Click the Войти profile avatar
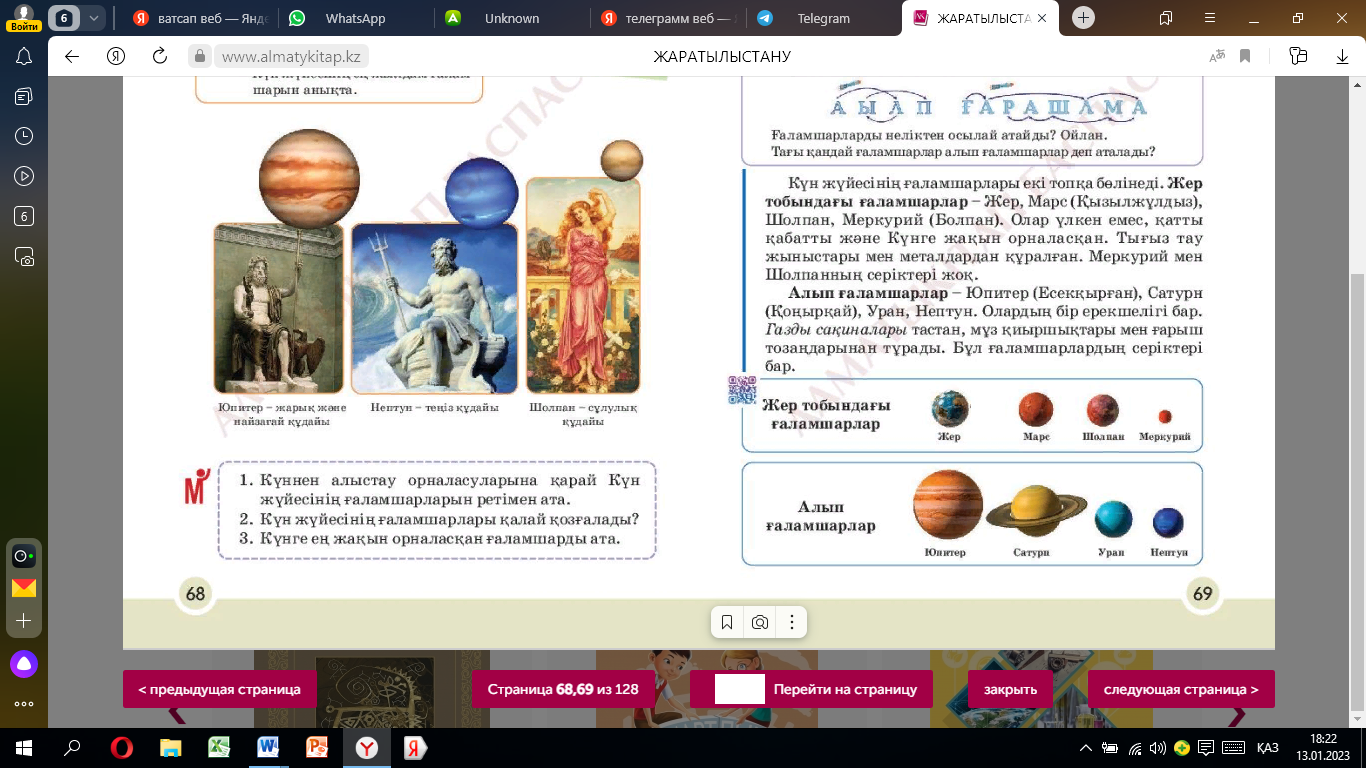Screen dimensions: 1366x768 click(x=24, y=18)
